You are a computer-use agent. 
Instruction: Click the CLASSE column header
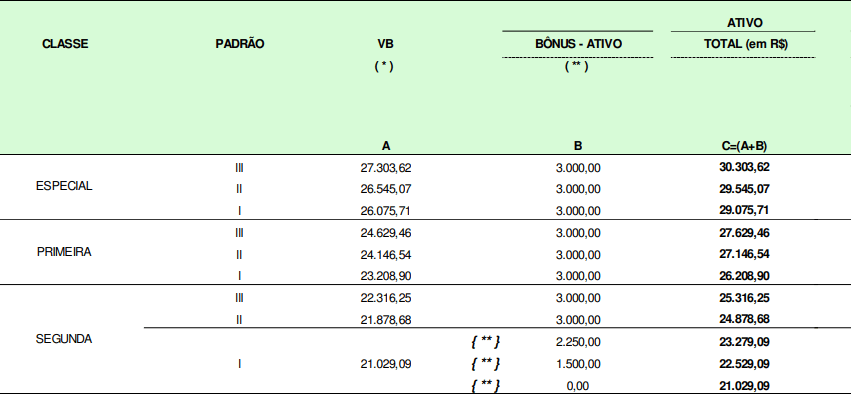click(65, 44)
